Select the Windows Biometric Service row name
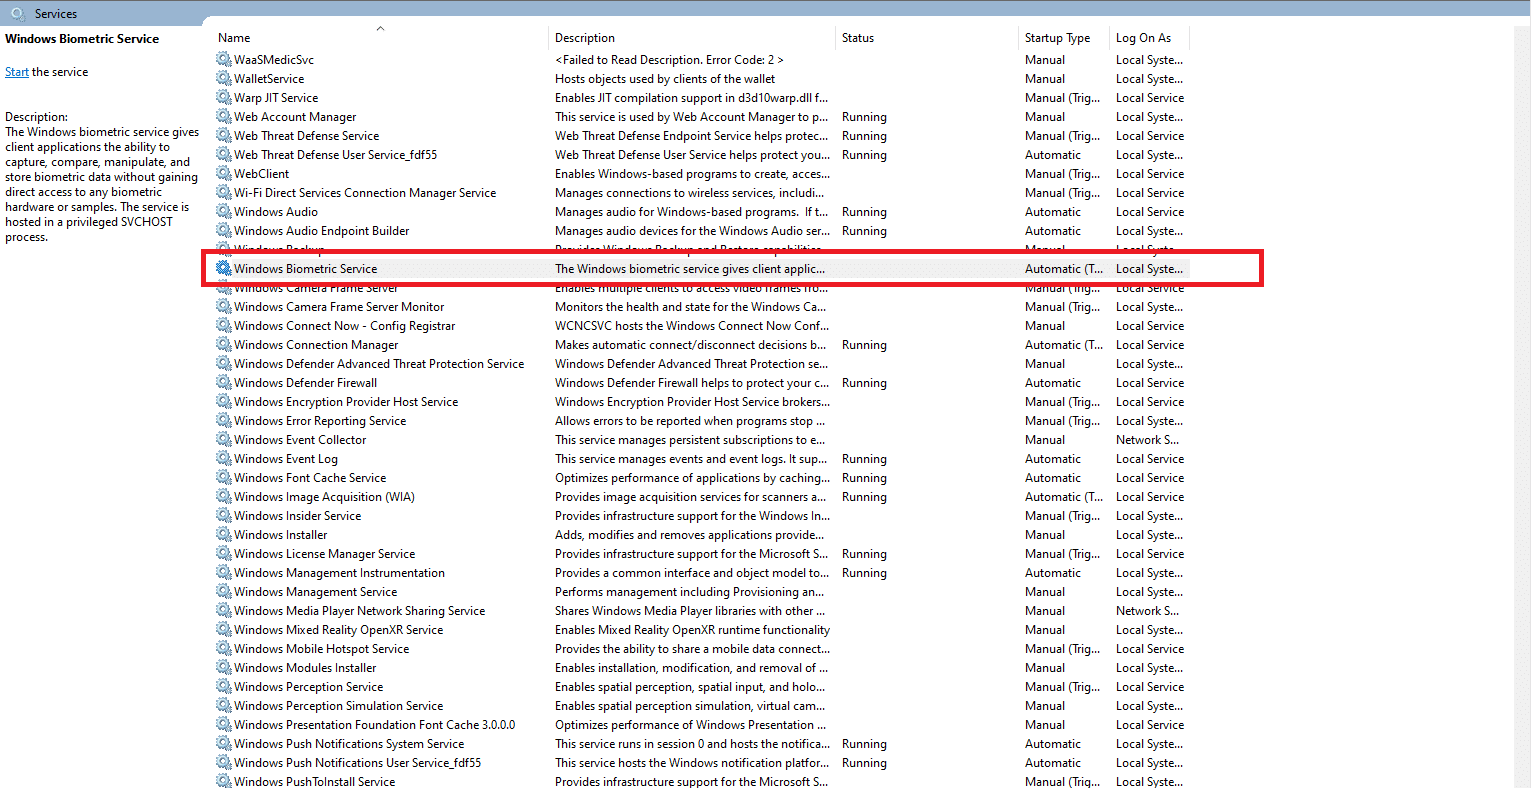1532x788 pixels. [x=306, y=269]
